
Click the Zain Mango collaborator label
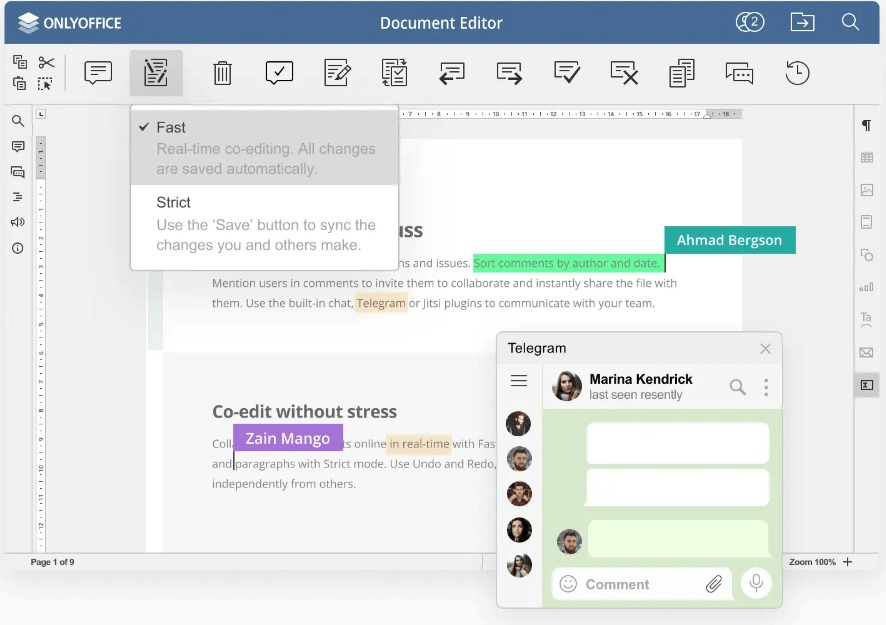[288, 438]
